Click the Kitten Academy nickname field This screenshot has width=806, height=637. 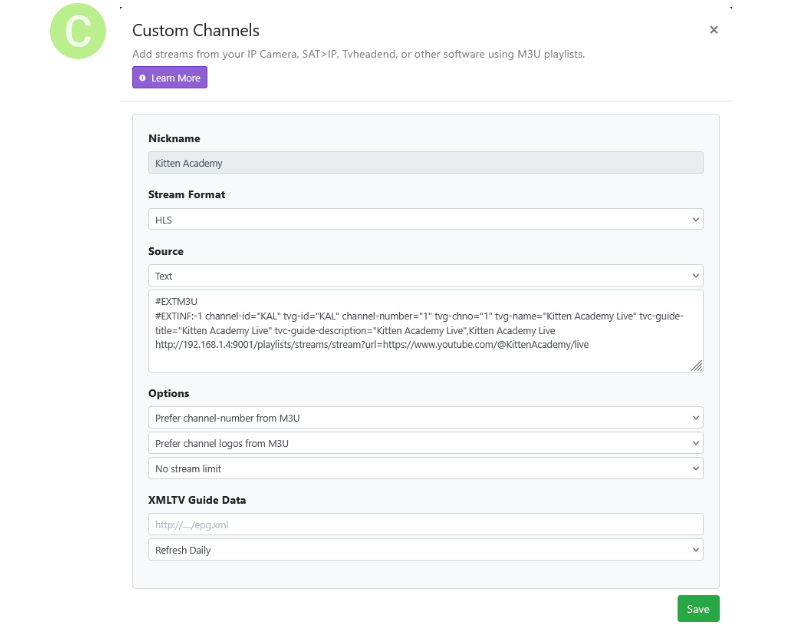[425, 162]
